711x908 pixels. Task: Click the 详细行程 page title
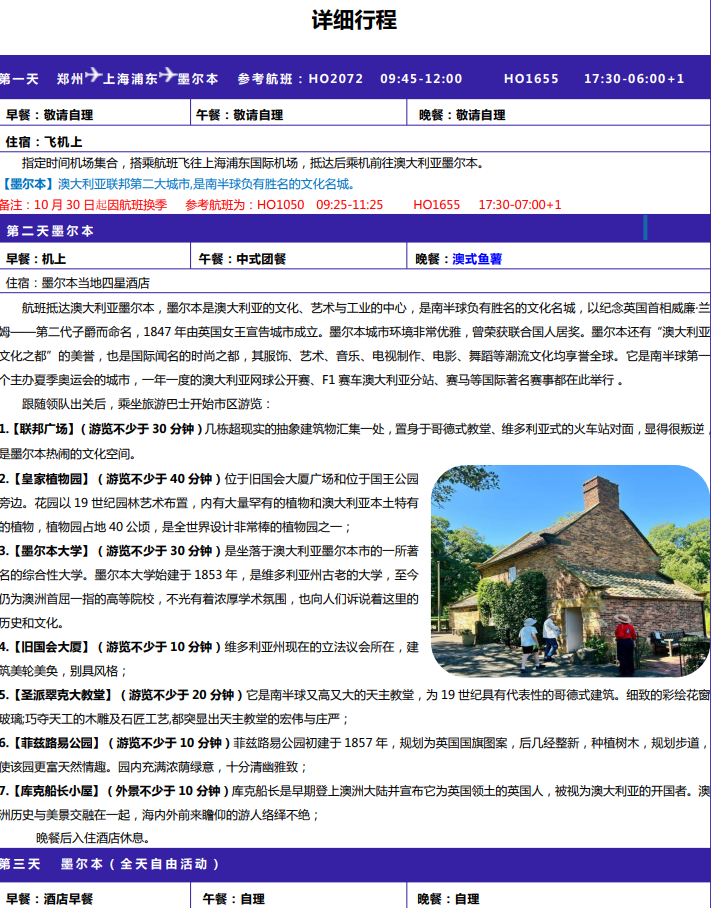click(354, 20)
